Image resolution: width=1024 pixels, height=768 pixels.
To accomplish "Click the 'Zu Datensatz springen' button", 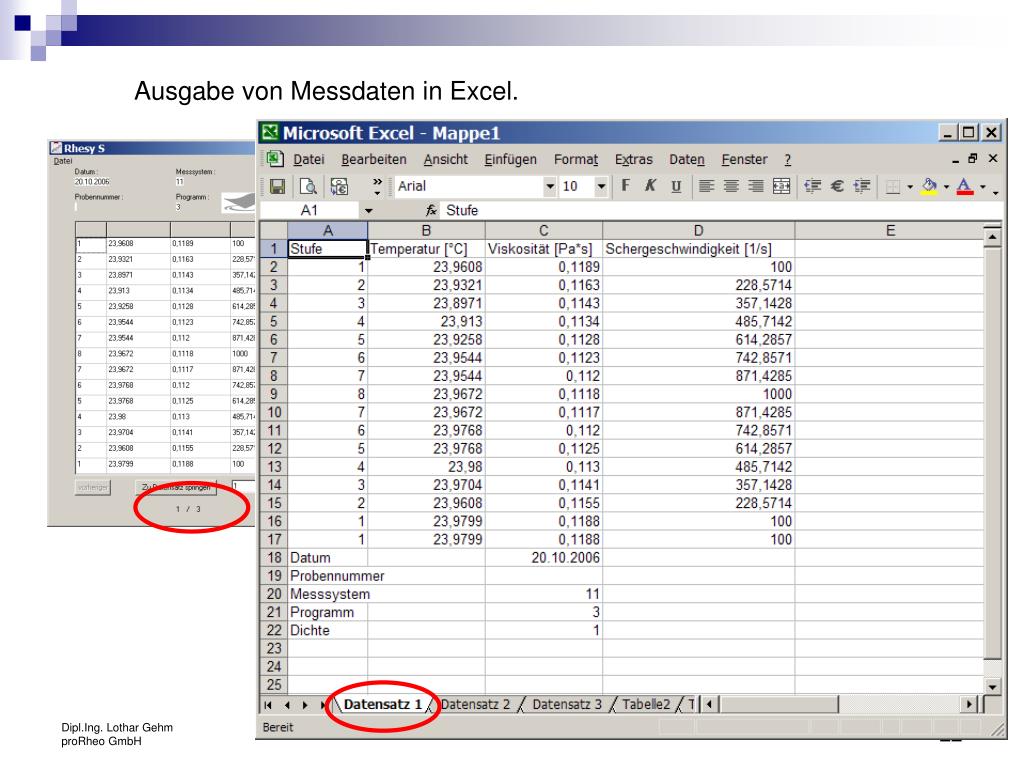I will tap(176, 487).
